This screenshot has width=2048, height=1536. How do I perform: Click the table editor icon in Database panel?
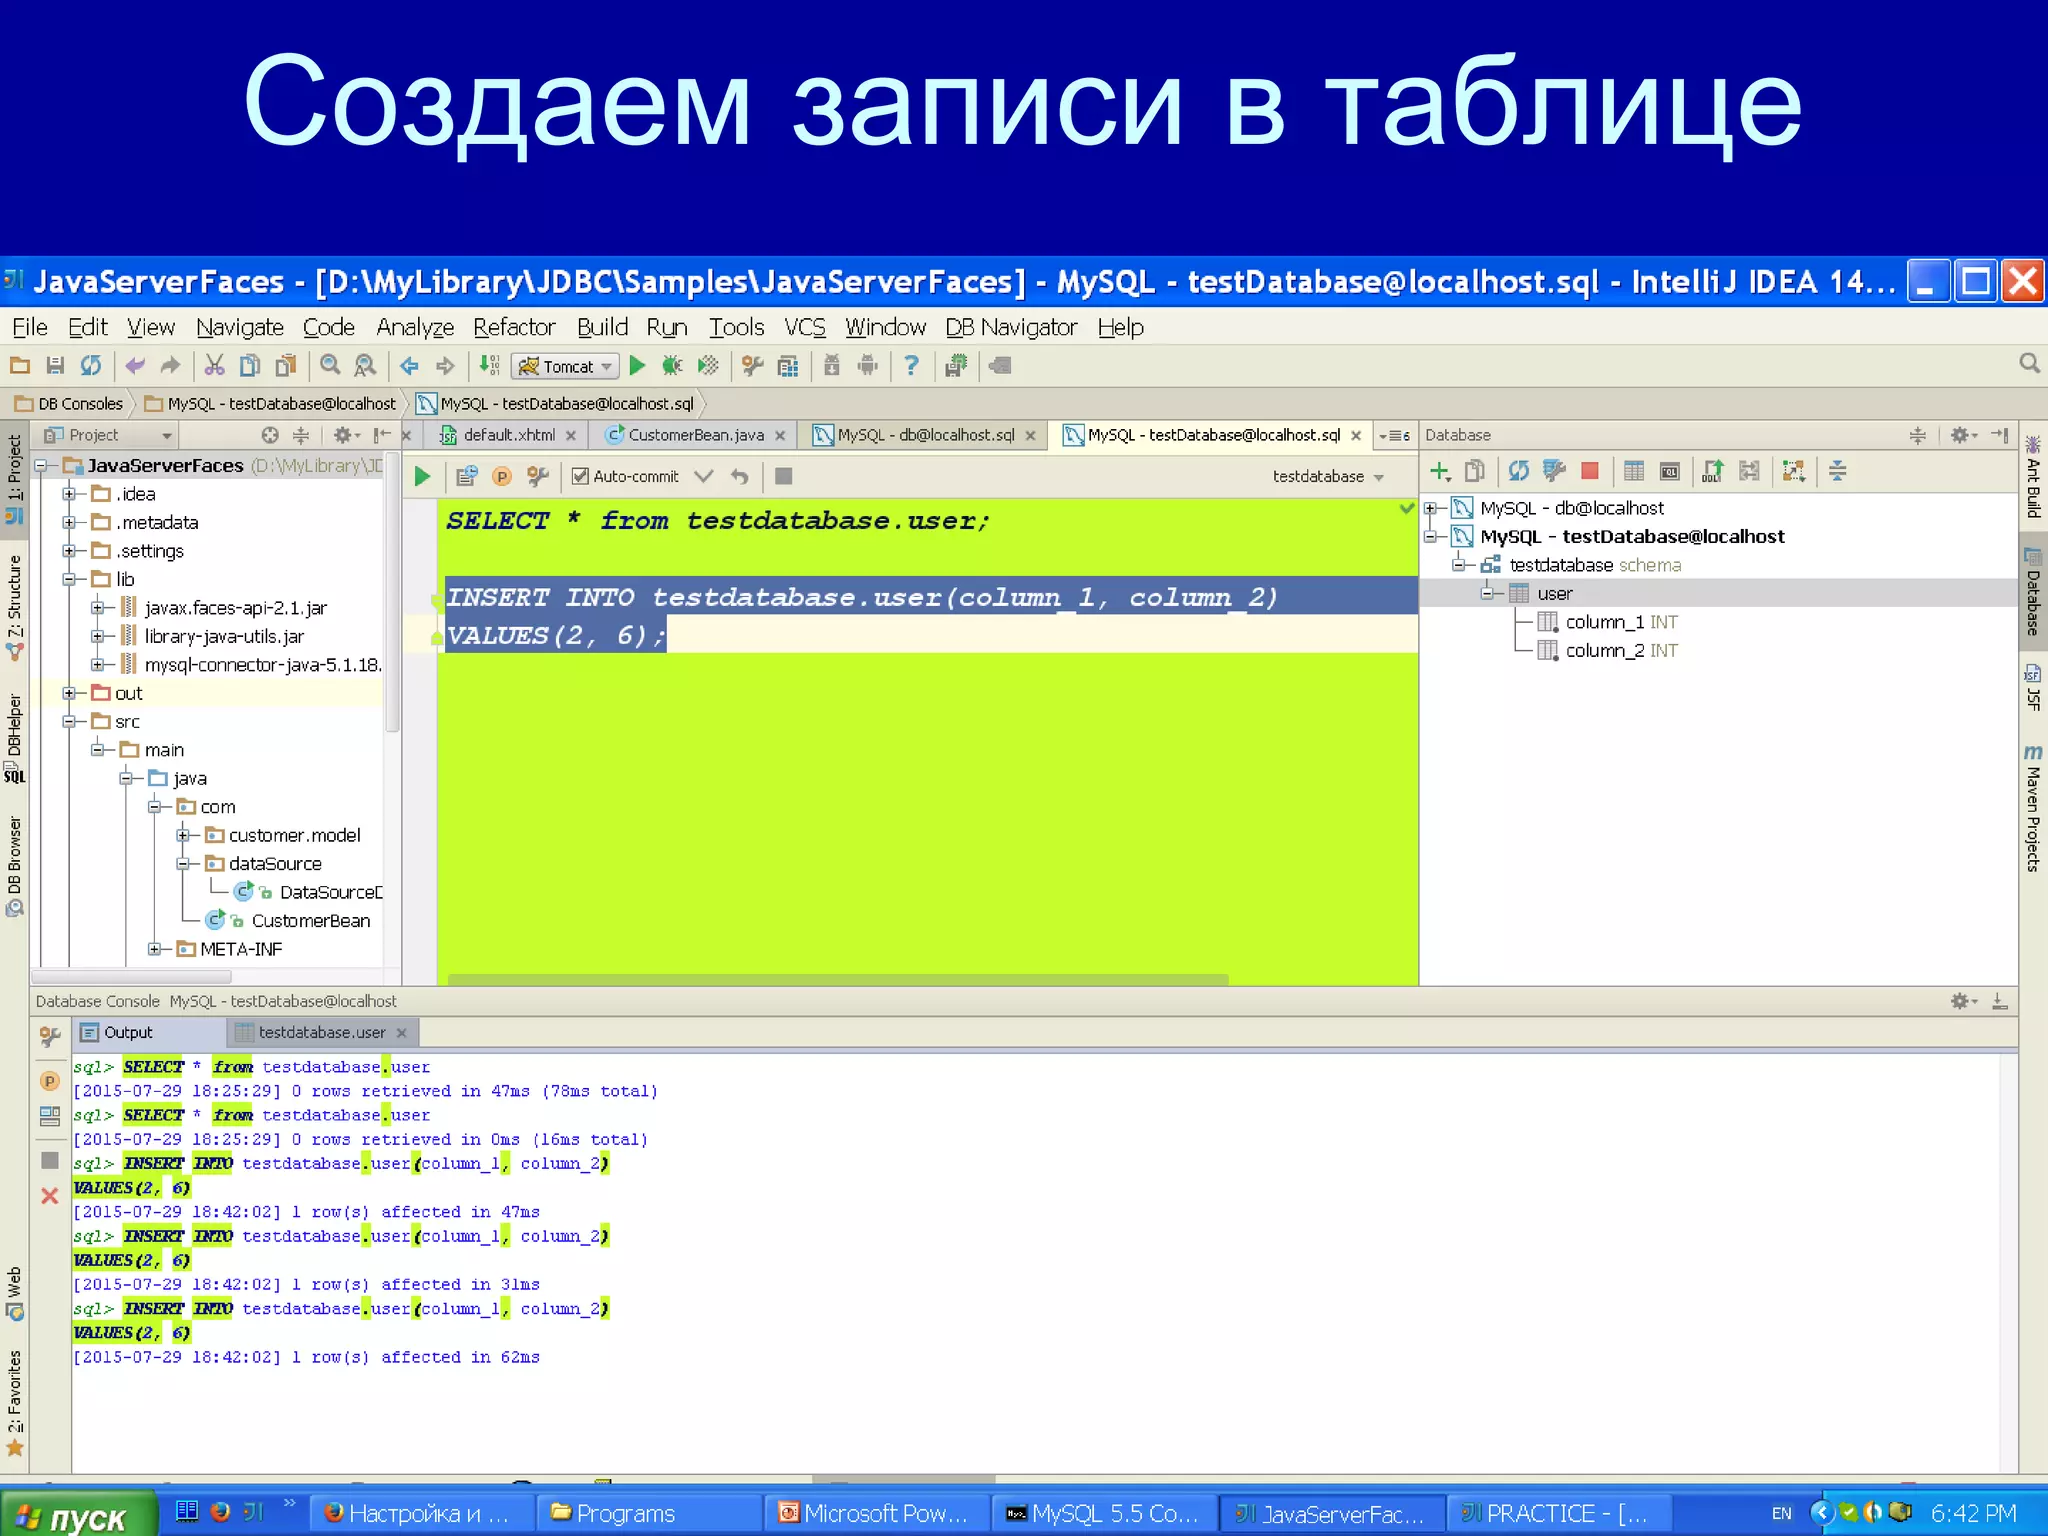coord(1634,471)
